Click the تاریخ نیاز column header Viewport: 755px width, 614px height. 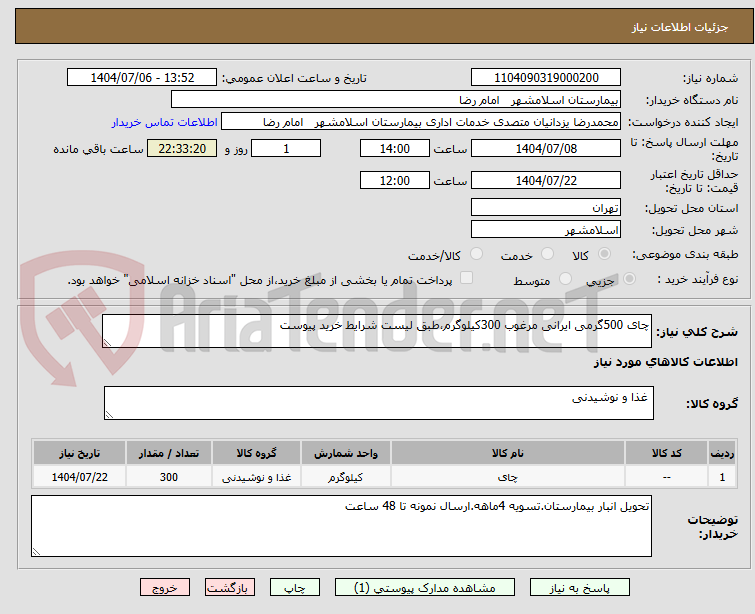pyautogui.click(x=79, y=453)
